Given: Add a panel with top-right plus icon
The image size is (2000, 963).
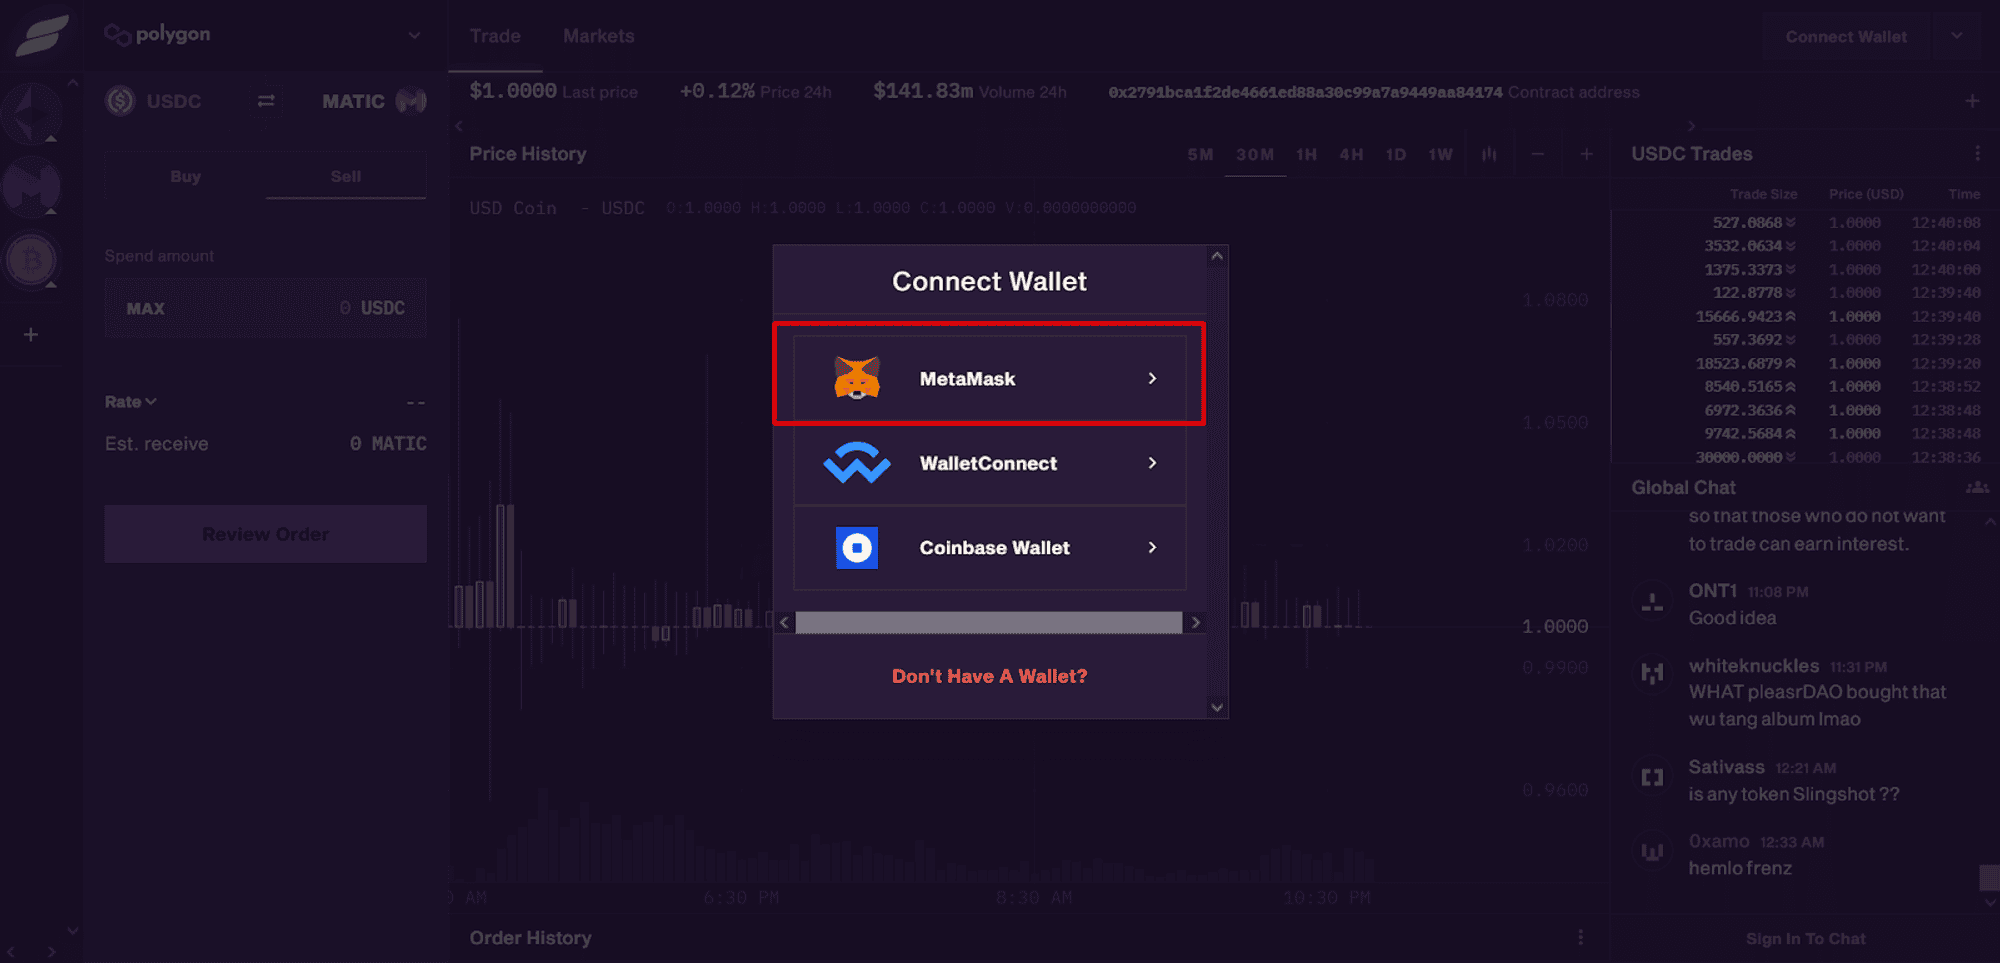Looking at the screenshot, I should tap(1972, 101).
